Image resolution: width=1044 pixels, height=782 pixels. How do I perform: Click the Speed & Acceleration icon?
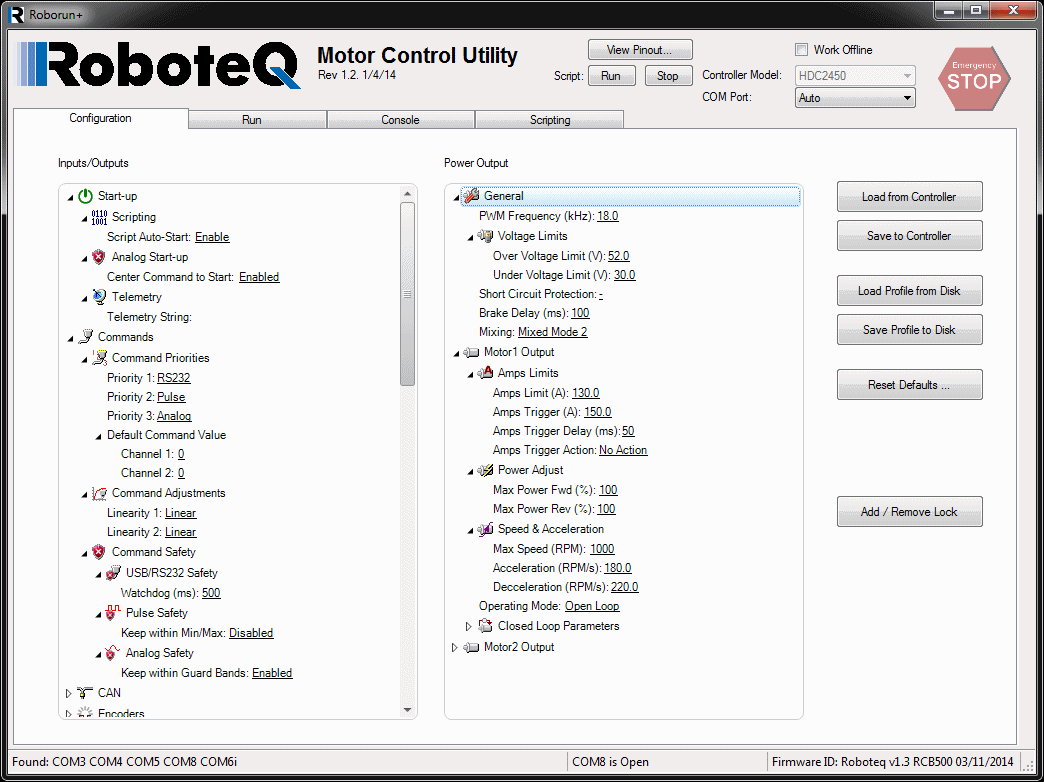tap(485, 529)
